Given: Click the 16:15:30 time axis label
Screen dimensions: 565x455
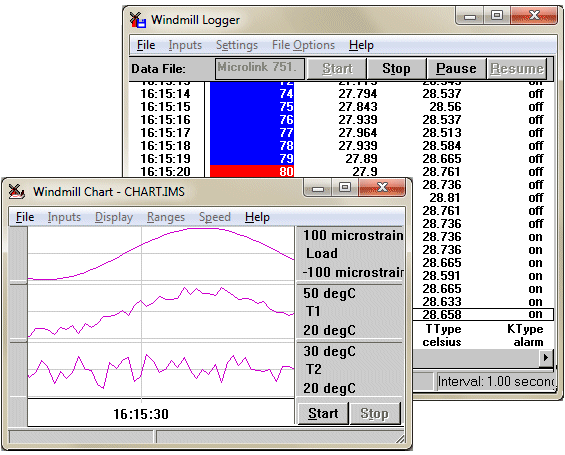Looking at the screenshot, I should point(141,414).
